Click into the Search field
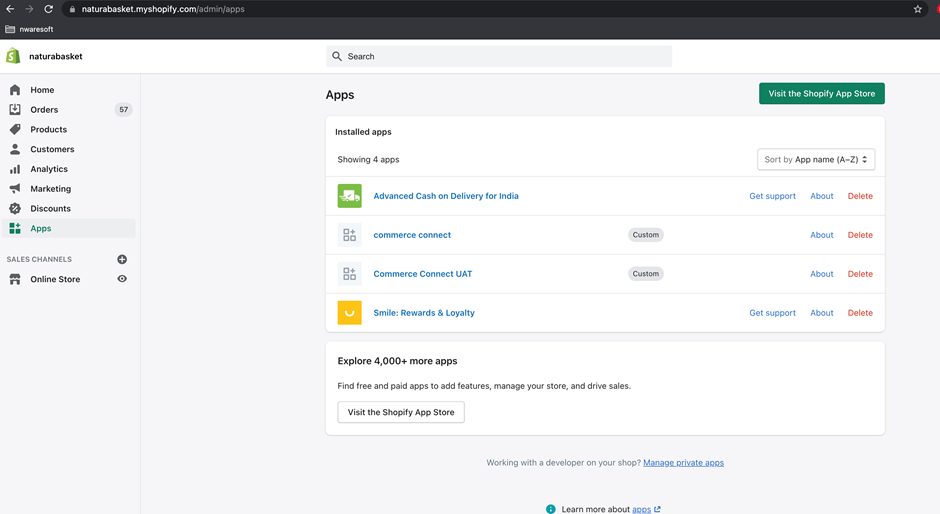Image resolution: width=940 pixels, height=514 pixels. coord(500,56)
